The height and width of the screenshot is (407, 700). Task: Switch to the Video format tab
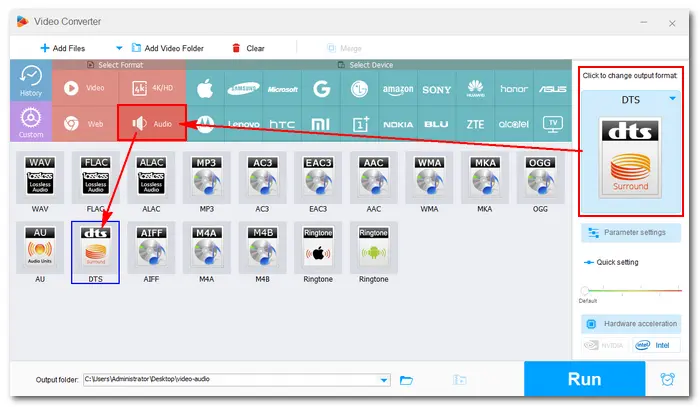point(85,88)
